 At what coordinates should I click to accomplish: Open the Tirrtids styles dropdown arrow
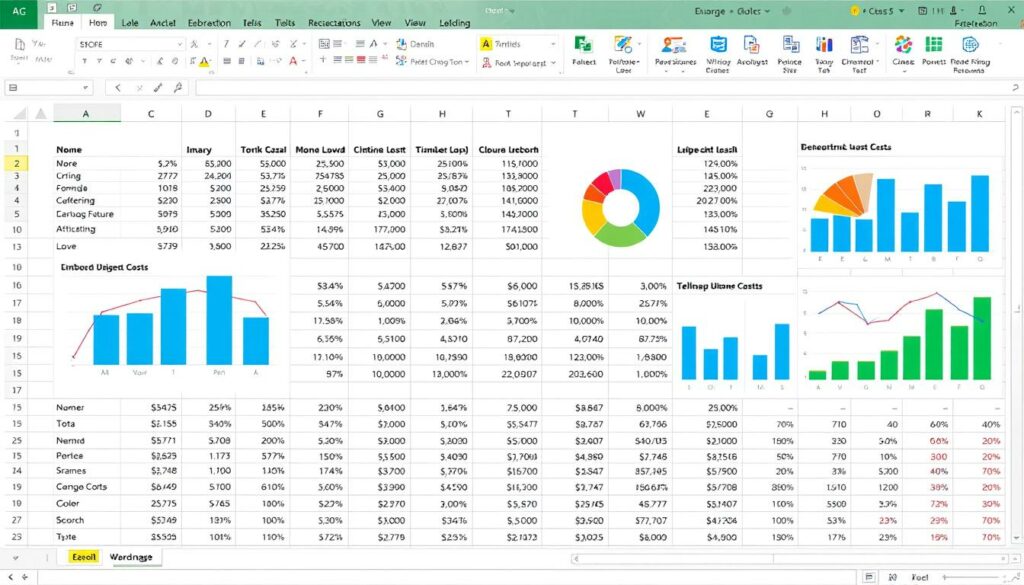(552, 44)
